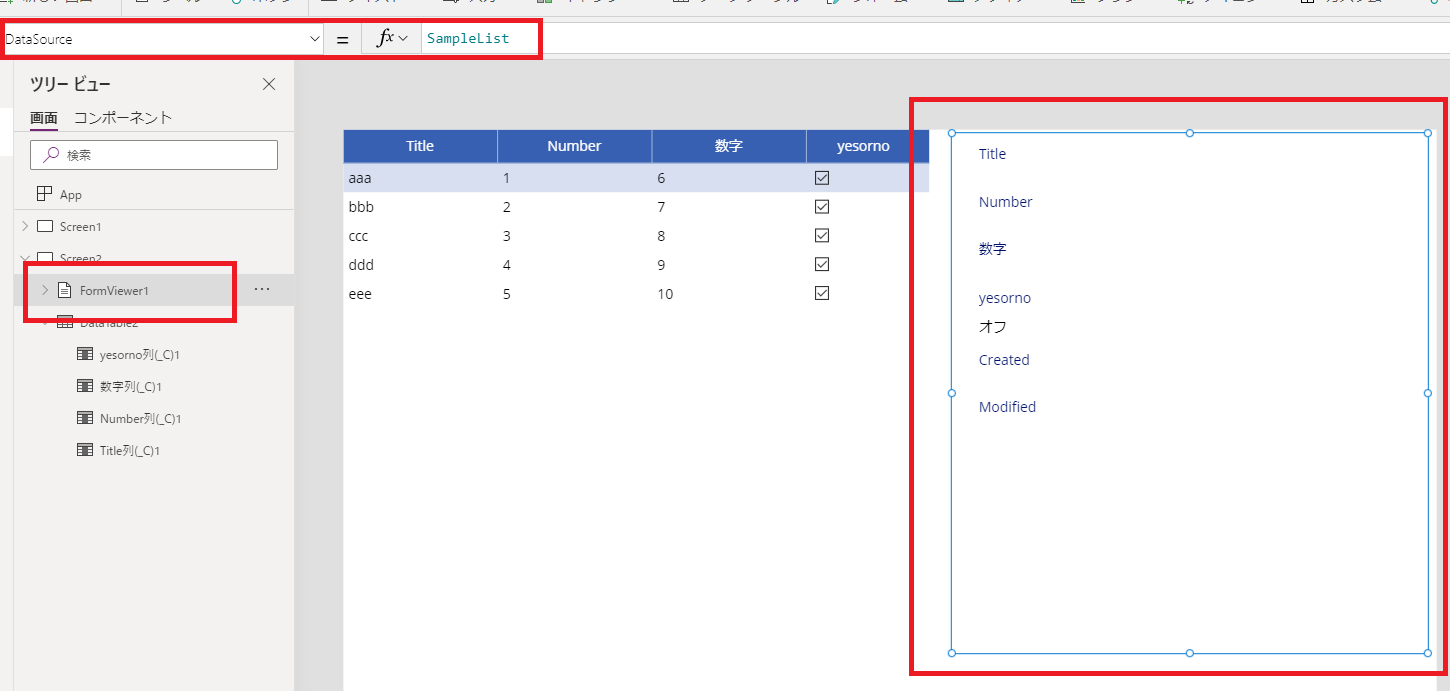Click the document icon beside FormViewer1

63,289
